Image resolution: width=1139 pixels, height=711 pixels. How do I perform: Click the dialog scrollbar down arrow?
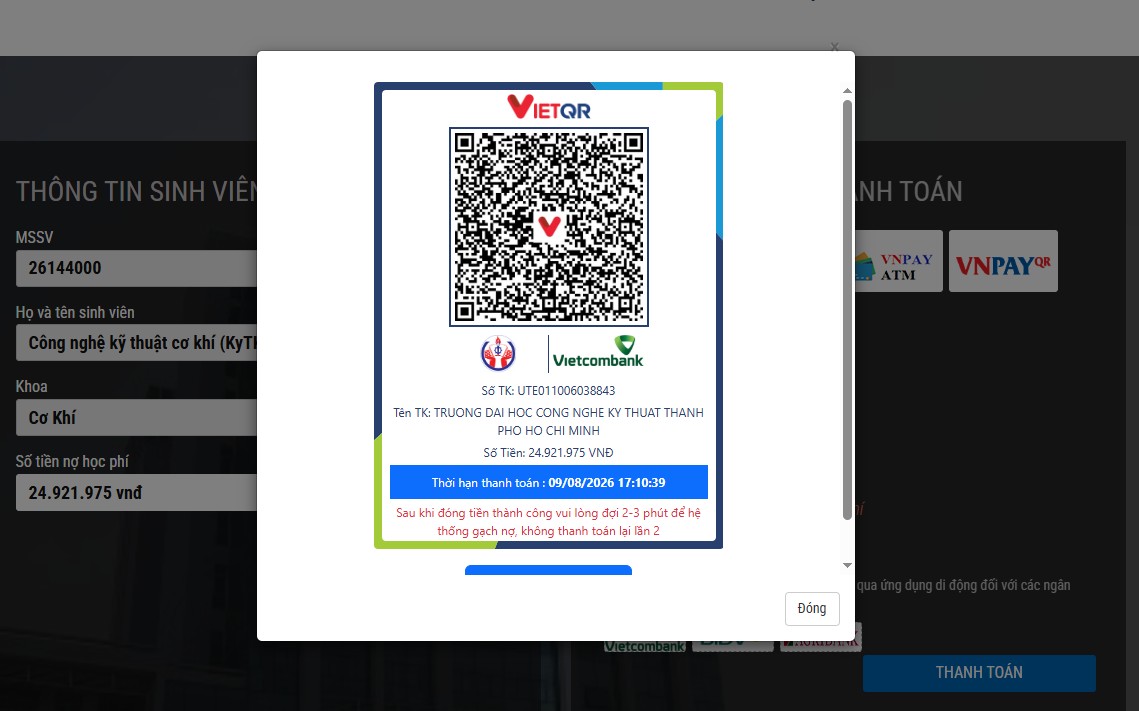(x=847, y=565)
